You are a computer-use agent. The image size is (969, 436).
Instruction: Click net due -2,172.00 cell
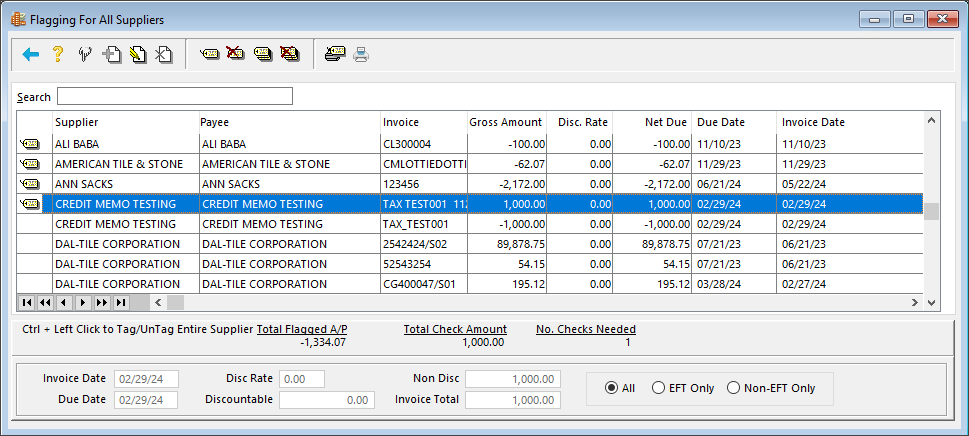click(652, 184)
